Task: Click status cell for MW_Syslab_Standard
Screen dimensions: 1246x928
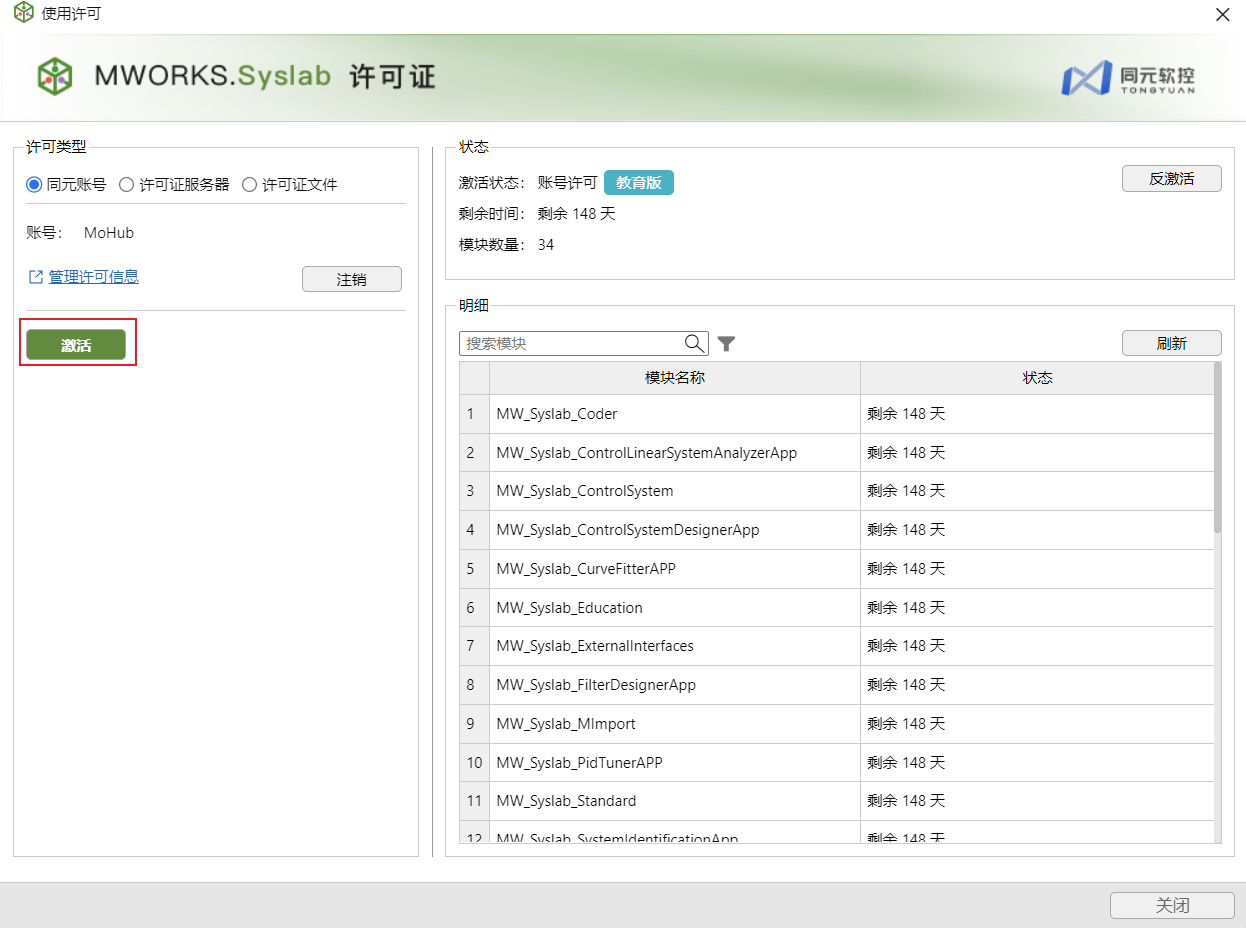Action: [x=1037, y=801]
